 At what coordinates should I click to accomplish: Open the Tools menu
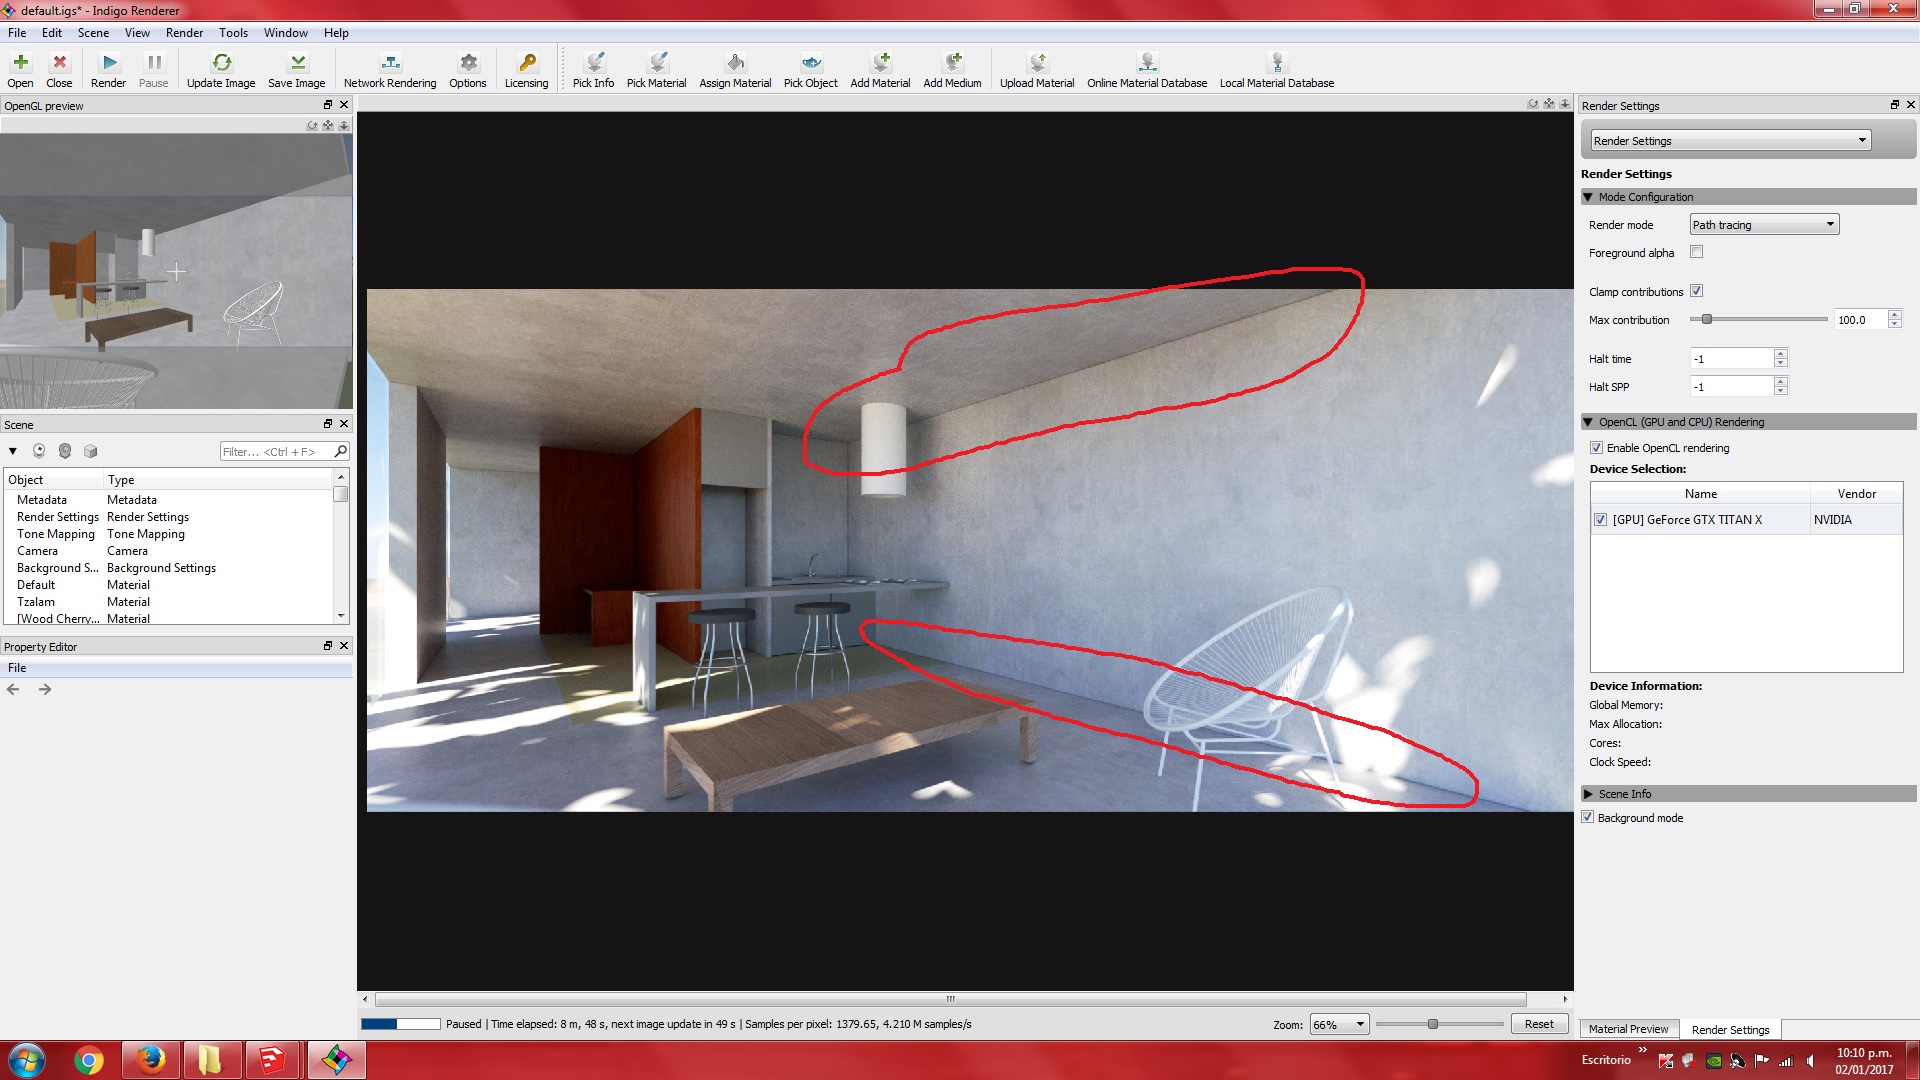click(233, 33)
